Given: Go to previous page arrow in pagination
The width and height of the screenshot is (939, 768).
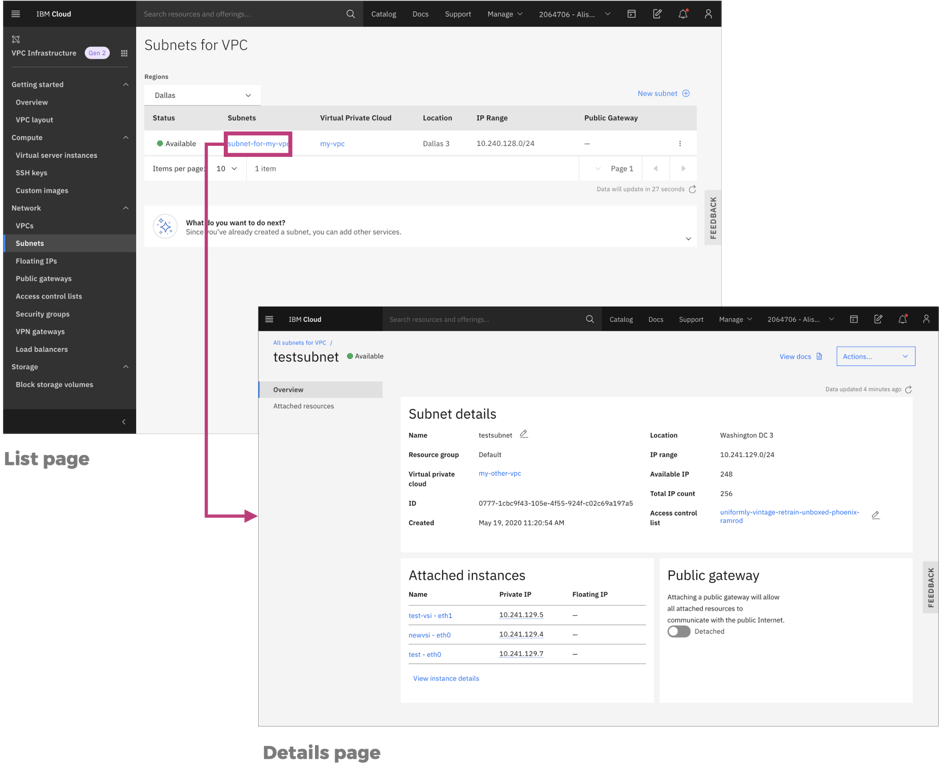Looking at the screenshot, I should pos(656,169).
